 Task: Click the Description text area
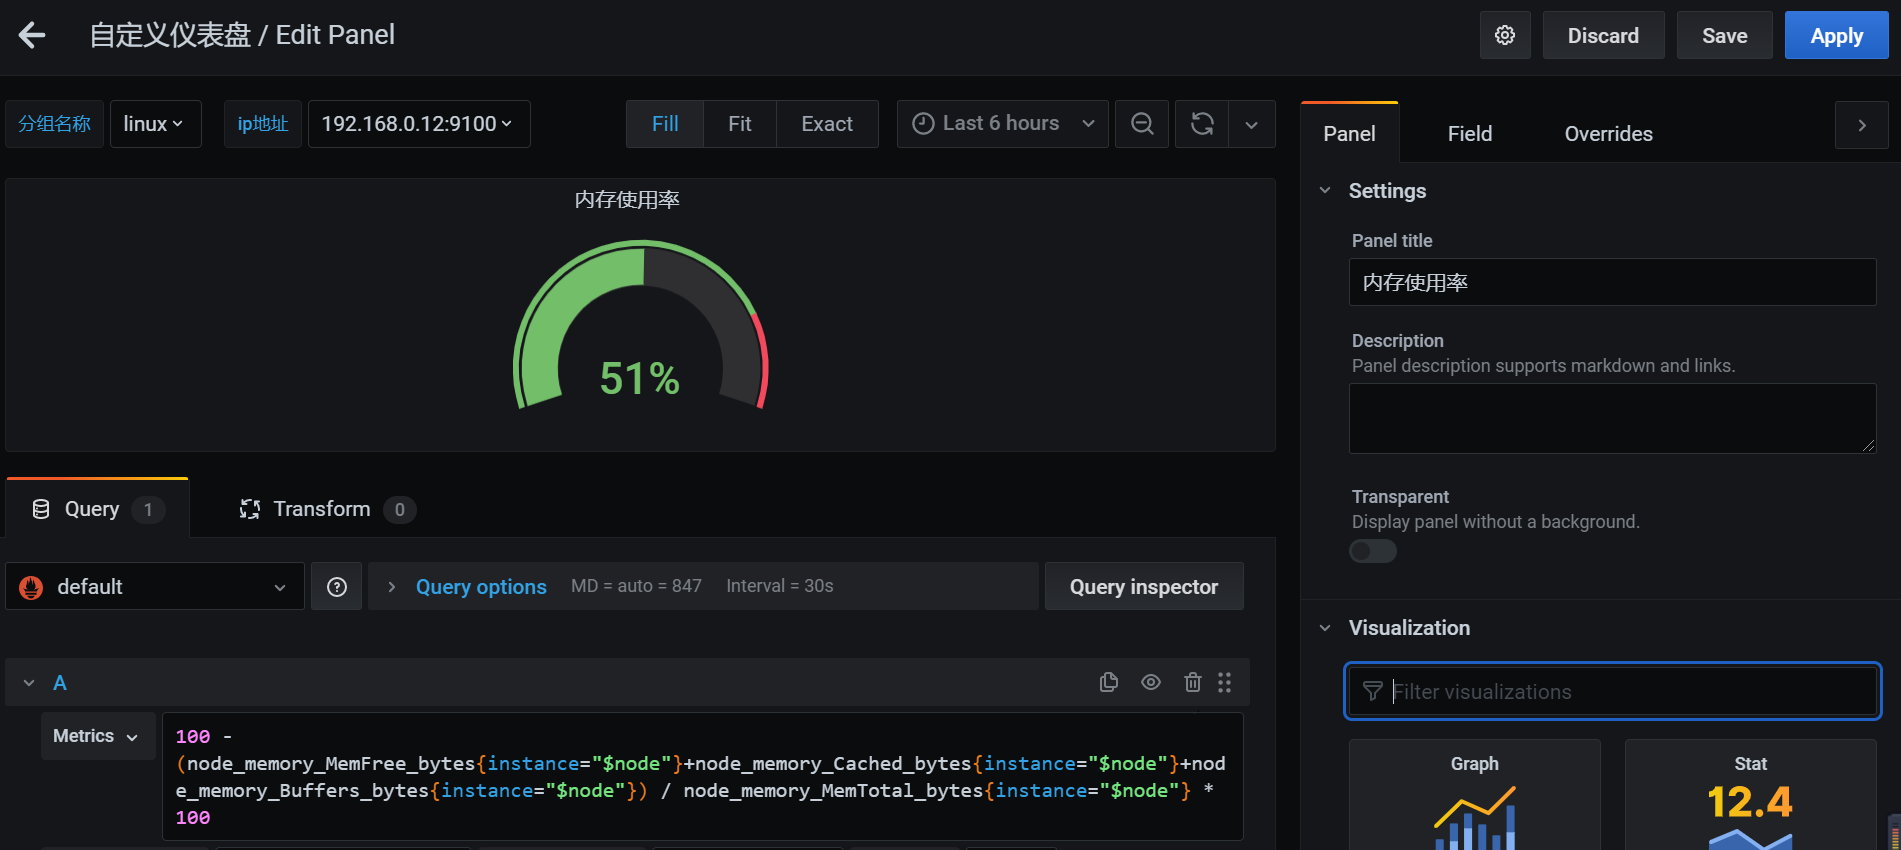1612,418
